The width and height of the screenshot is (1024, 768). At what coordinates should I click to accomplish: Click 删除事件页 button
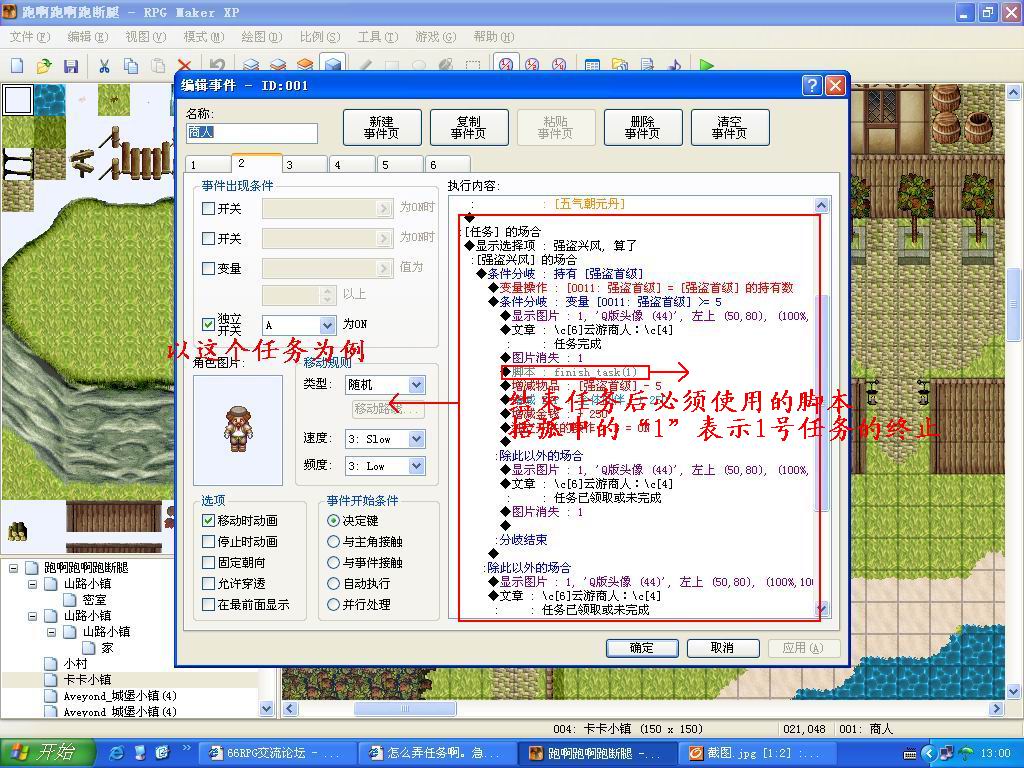[x=643, y=127]
